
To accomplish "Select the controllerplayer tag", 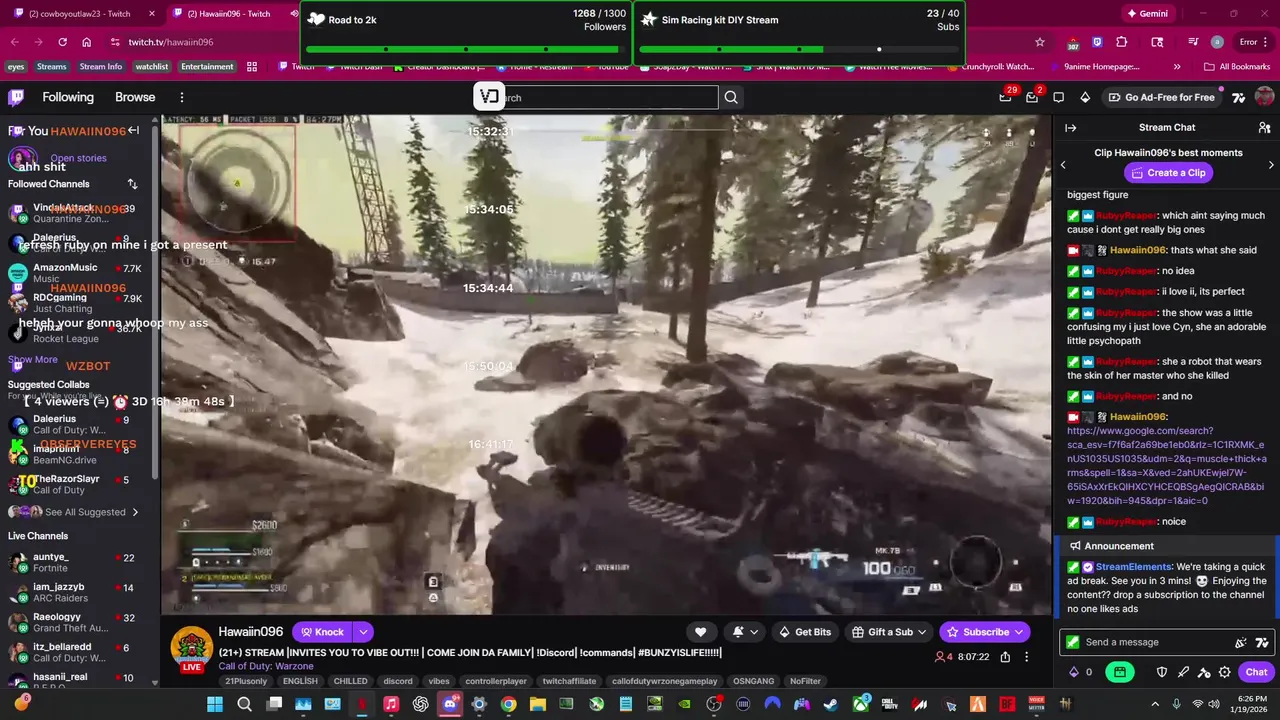I will (x=495, y=681).
